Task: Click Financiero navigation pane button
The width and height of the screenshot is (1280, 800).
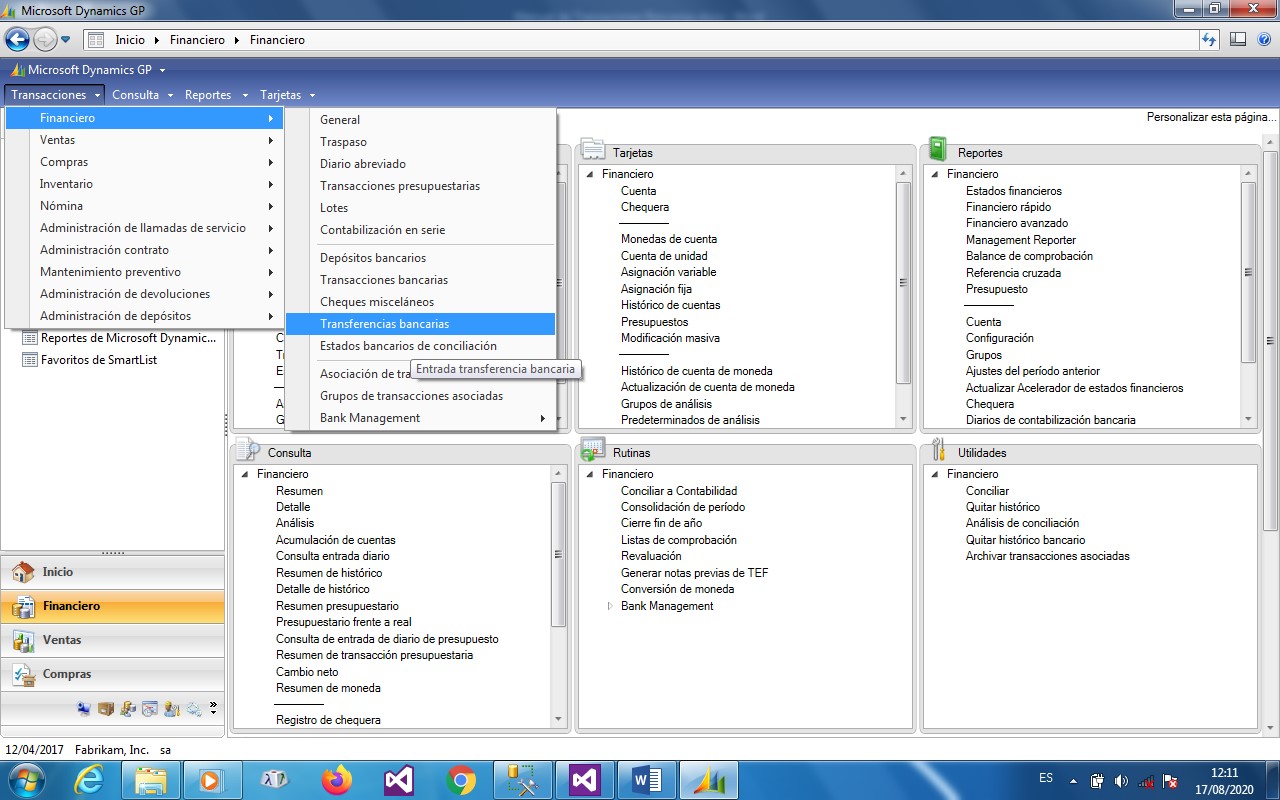Action: coord(112,606)
